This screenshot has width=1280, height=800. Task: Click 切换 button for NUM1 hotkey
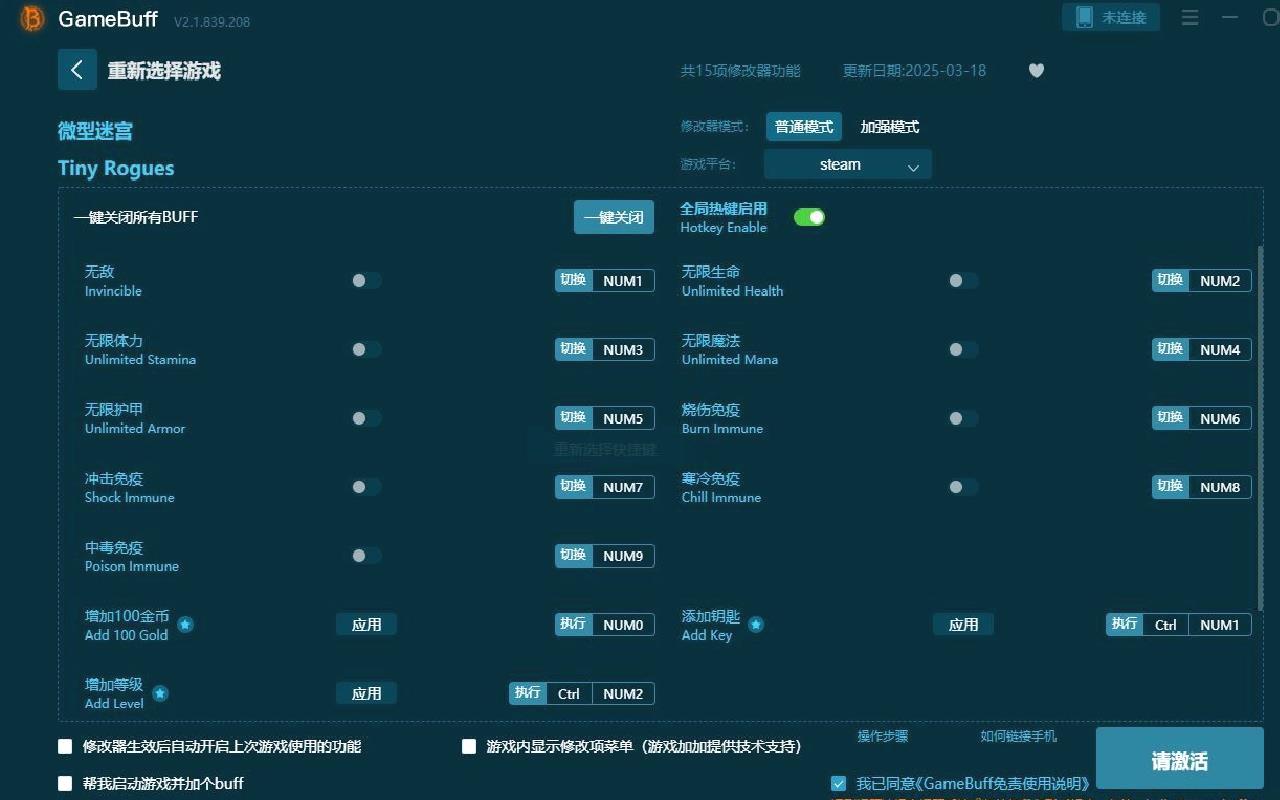[573, 280]
